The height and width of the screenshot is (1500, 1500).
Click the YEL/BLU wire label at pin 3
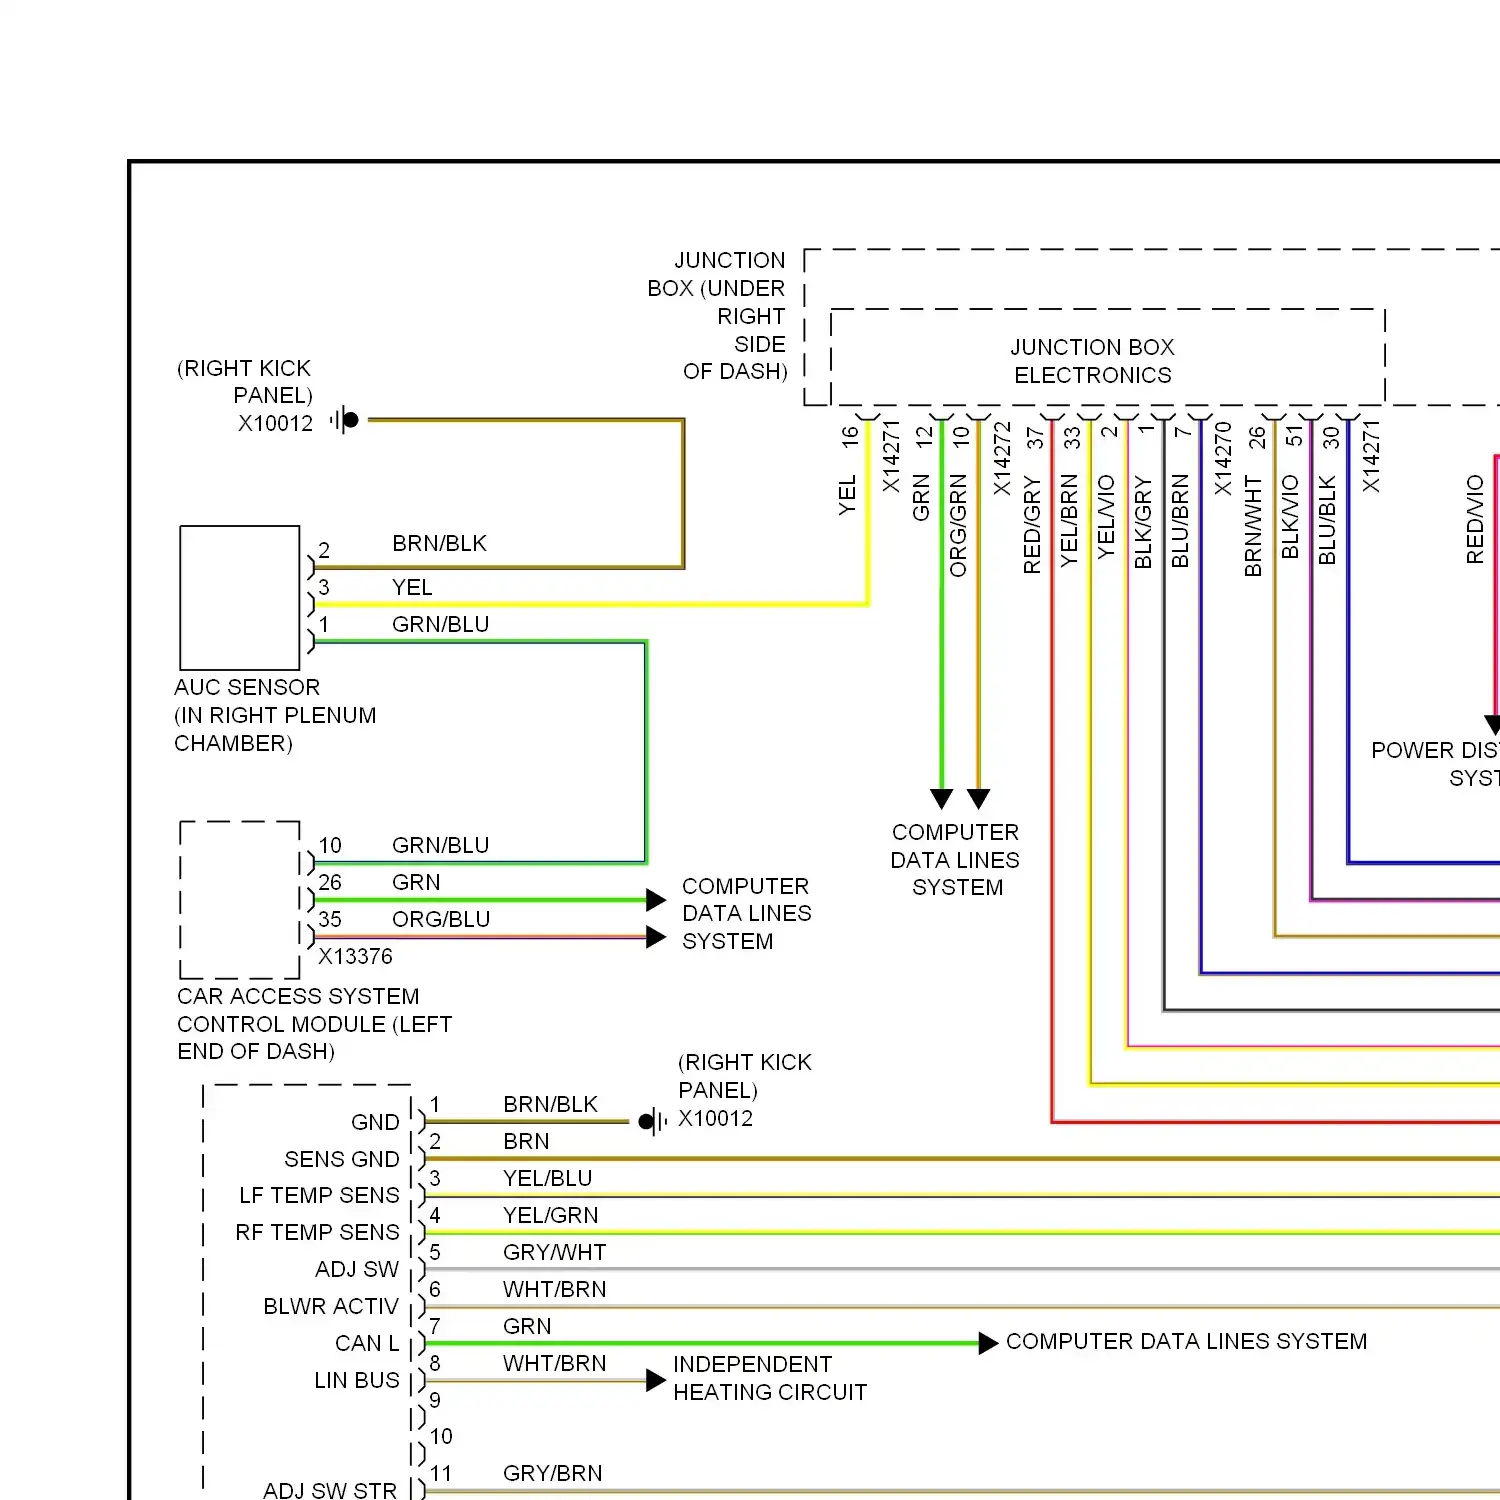[x=548, y=1178]
